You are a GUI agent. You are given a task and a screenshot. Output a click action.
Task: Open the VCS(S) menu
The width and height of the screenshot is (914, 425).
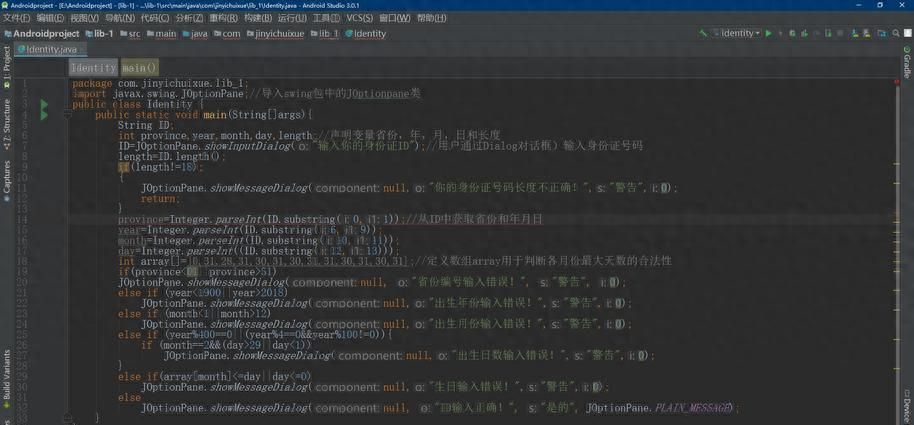[x=360, y=18]
